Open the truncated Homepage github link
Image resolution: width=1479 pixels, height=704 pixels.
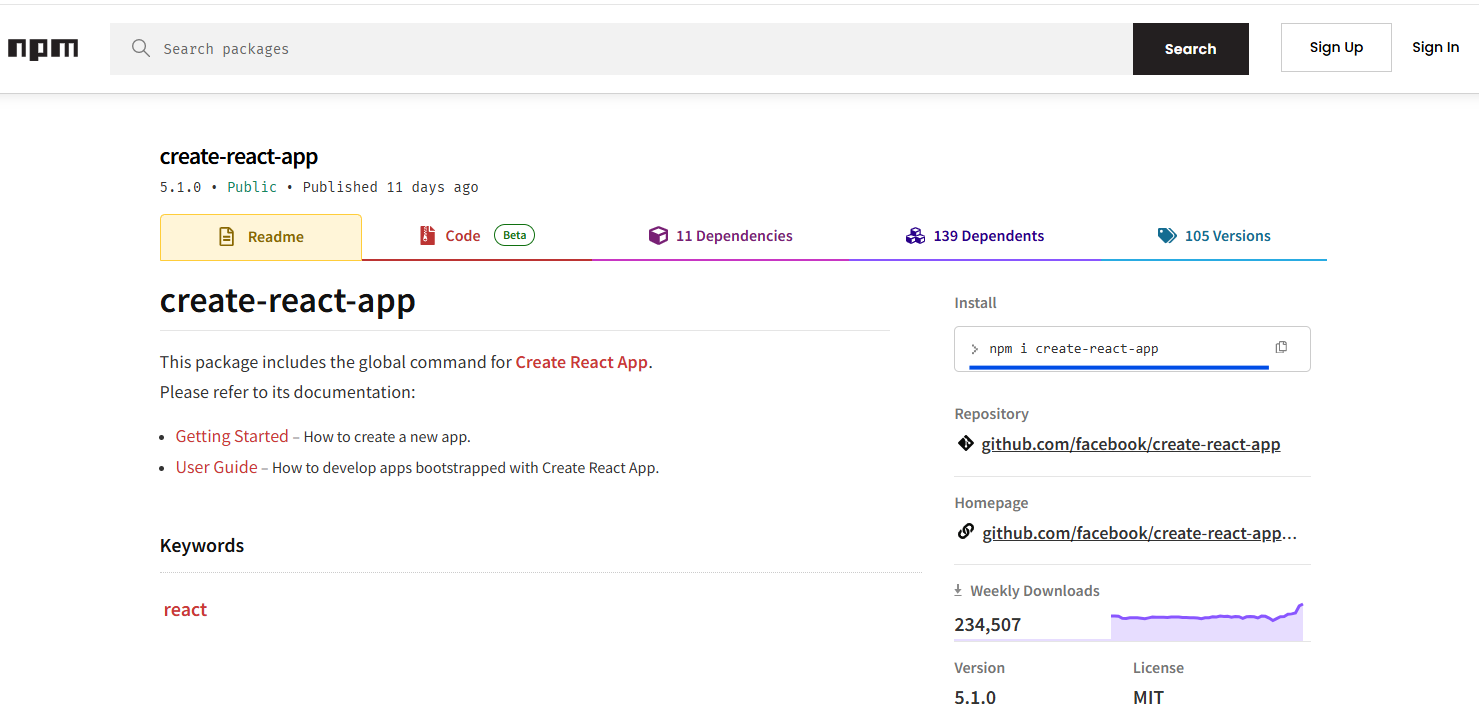point(1140,533)
